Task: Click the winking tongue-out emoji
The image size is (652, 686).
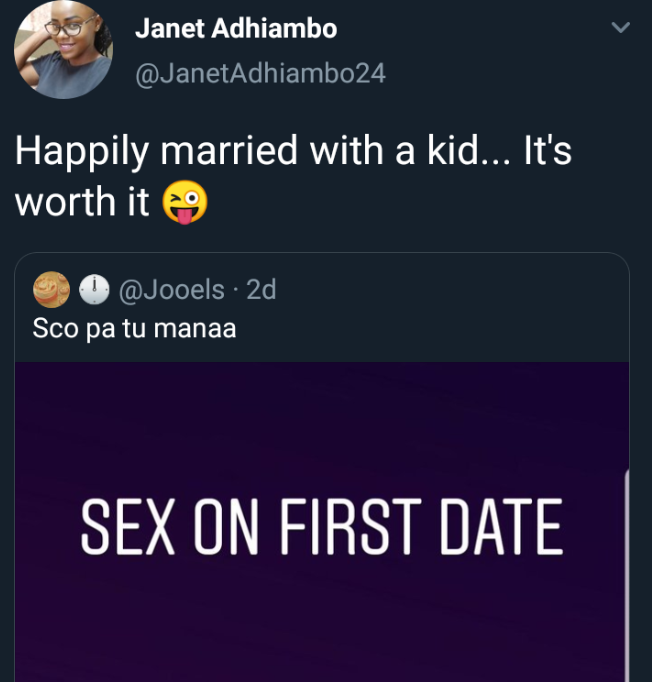Action: [185, 202]
